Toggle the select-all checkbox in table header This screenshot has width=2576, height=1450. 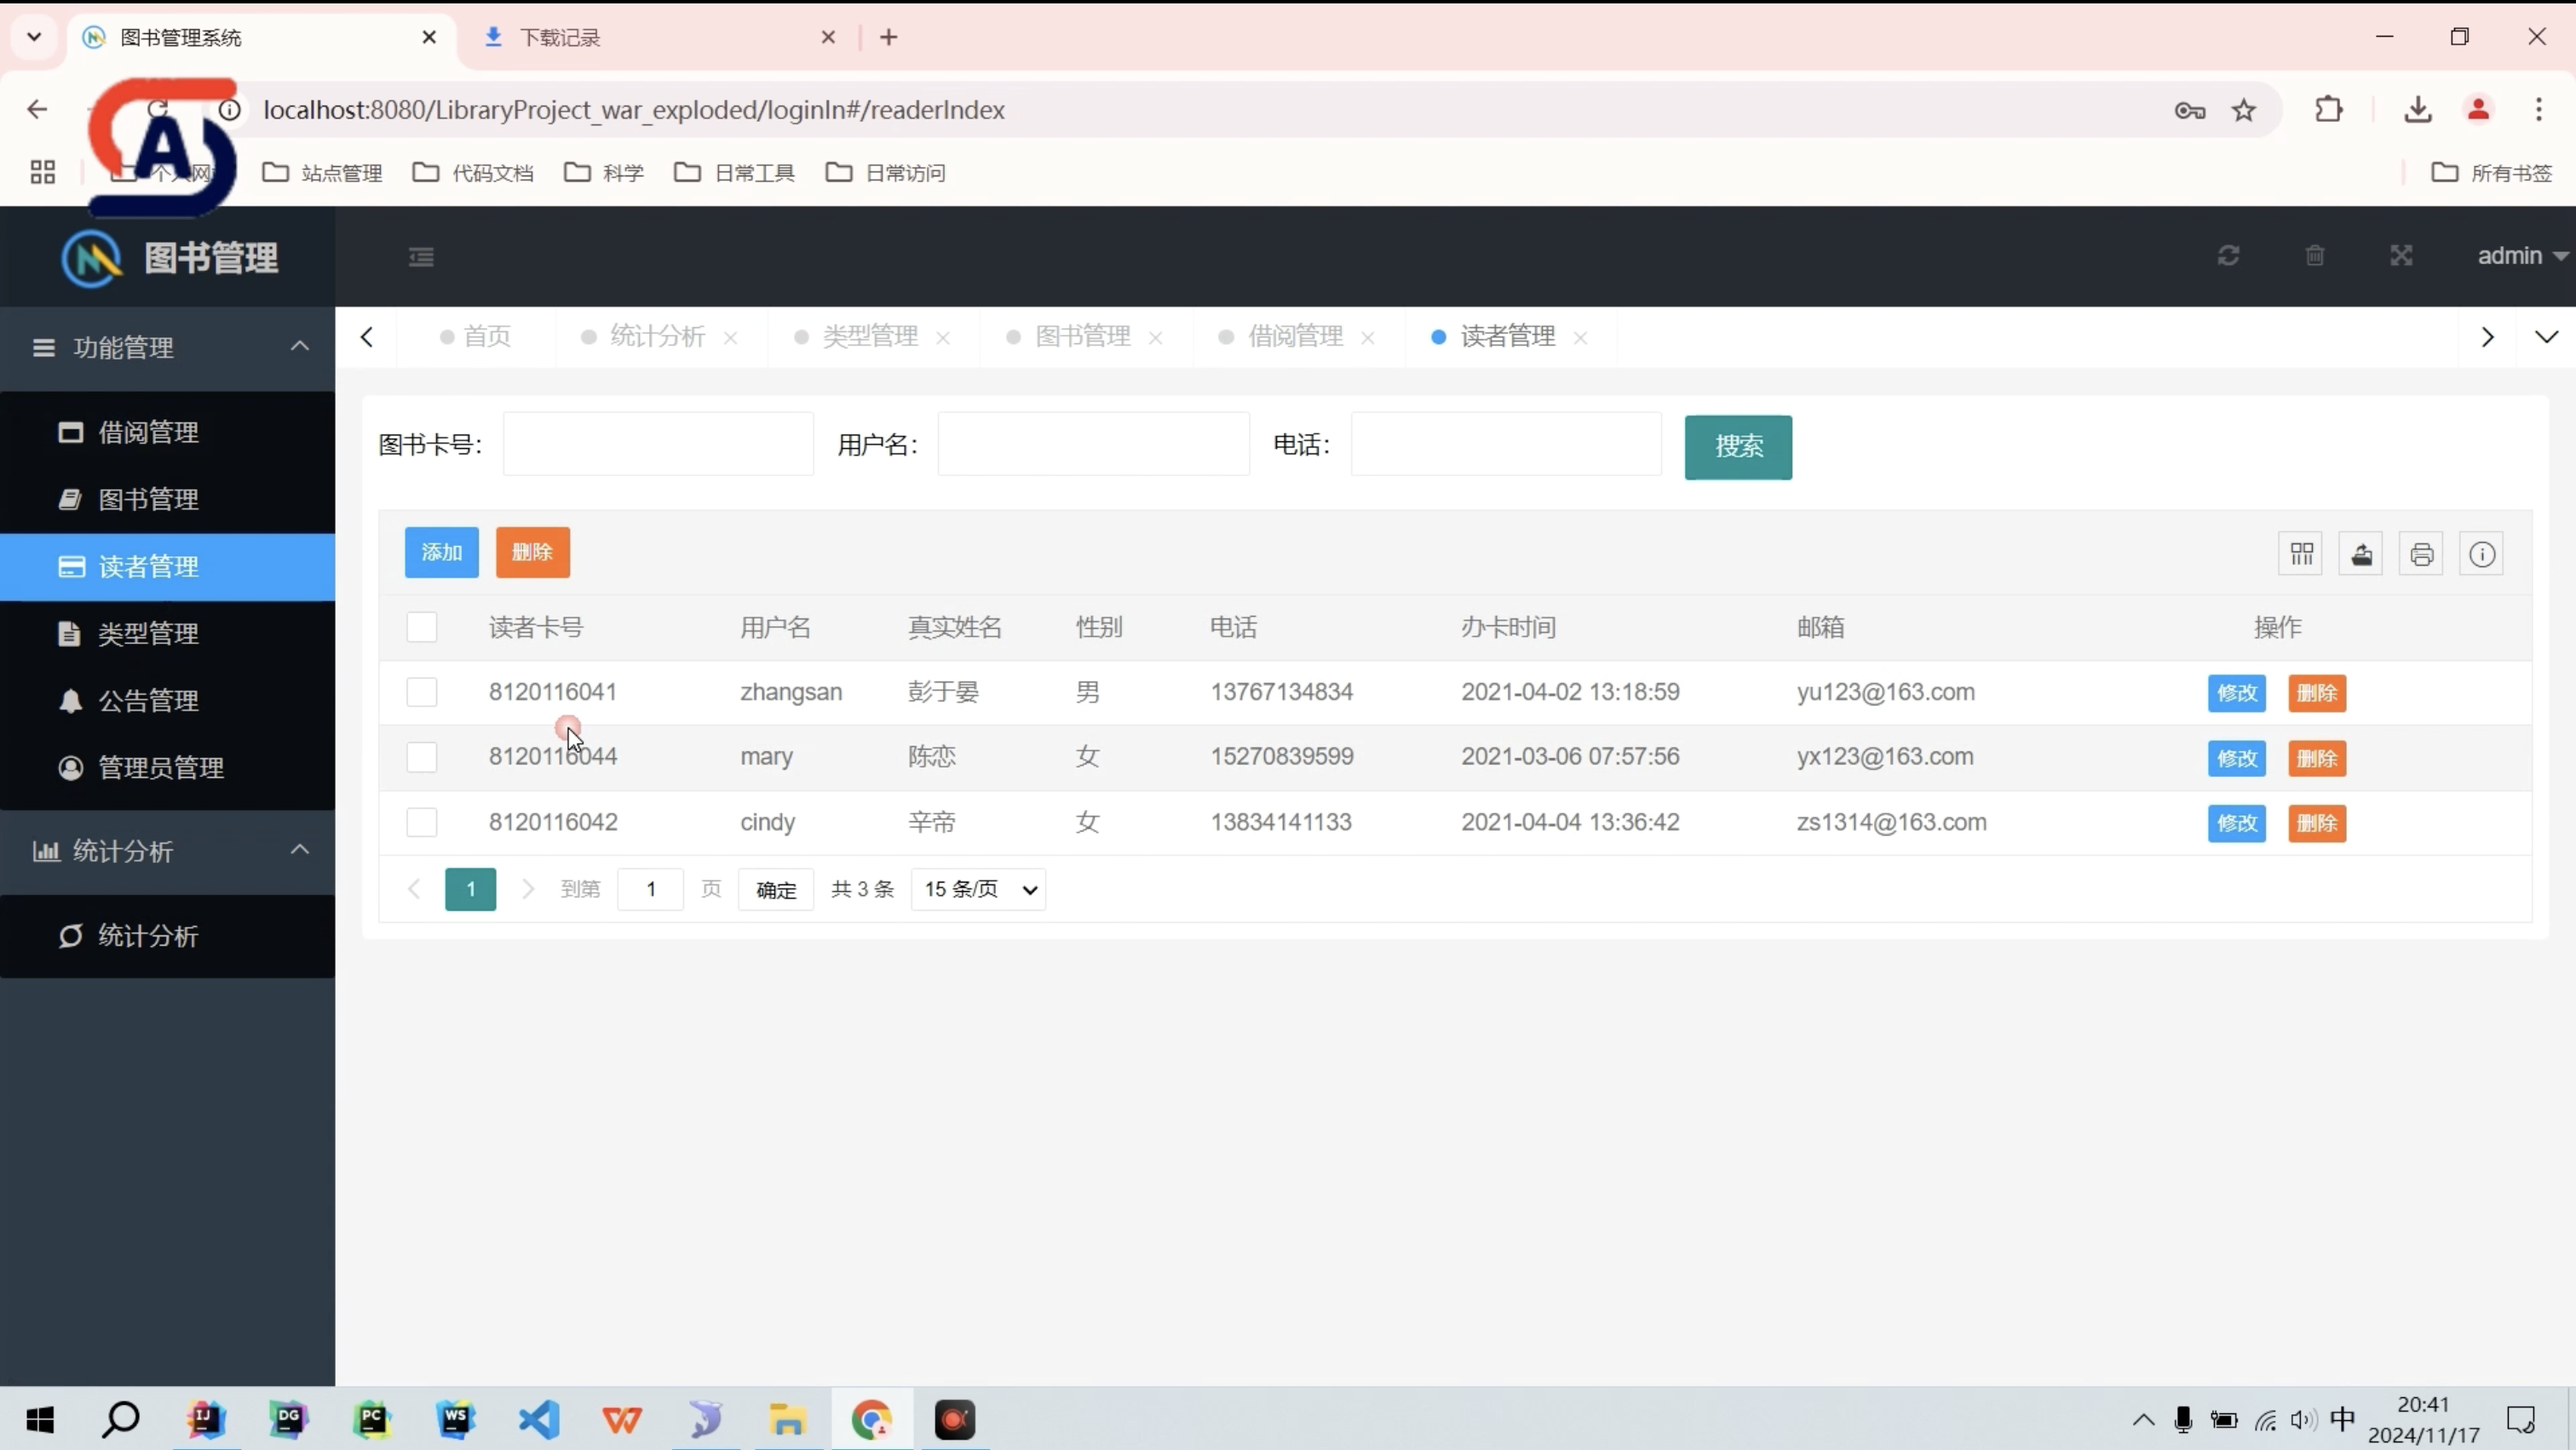point(421,627)
